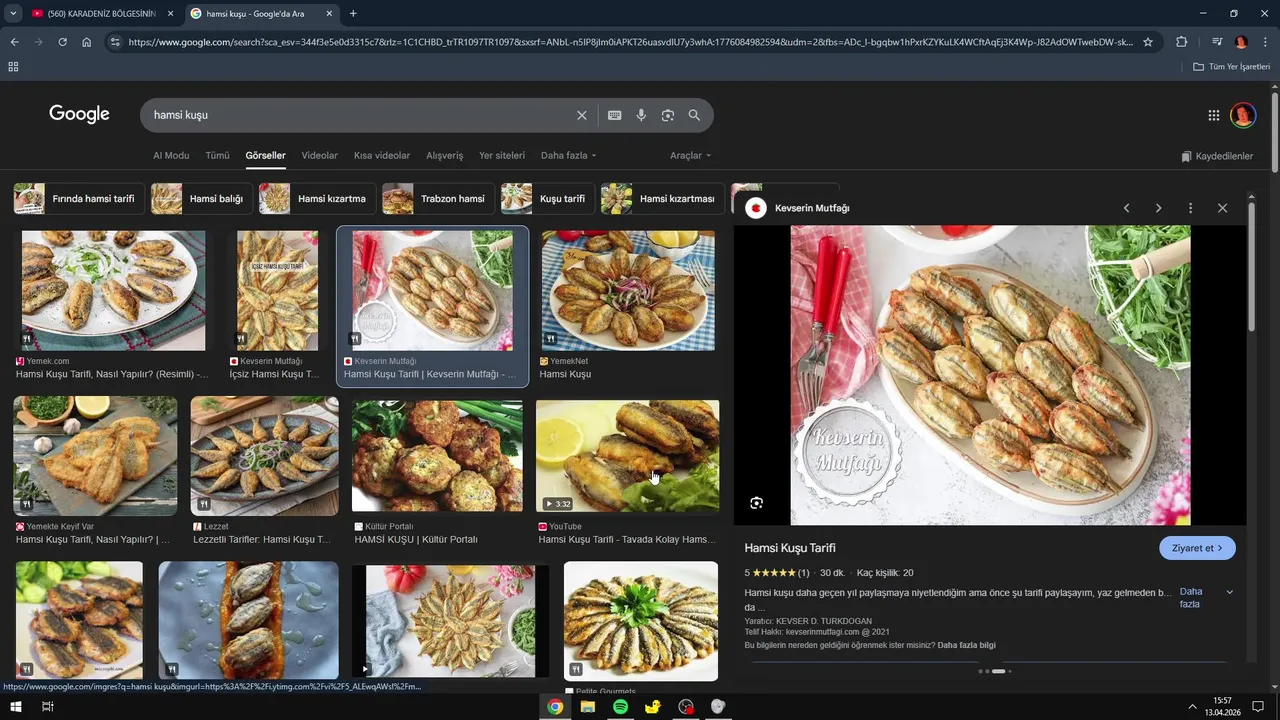Open the yellow duck app on taskbar
1280x720 pixels.
653,706
